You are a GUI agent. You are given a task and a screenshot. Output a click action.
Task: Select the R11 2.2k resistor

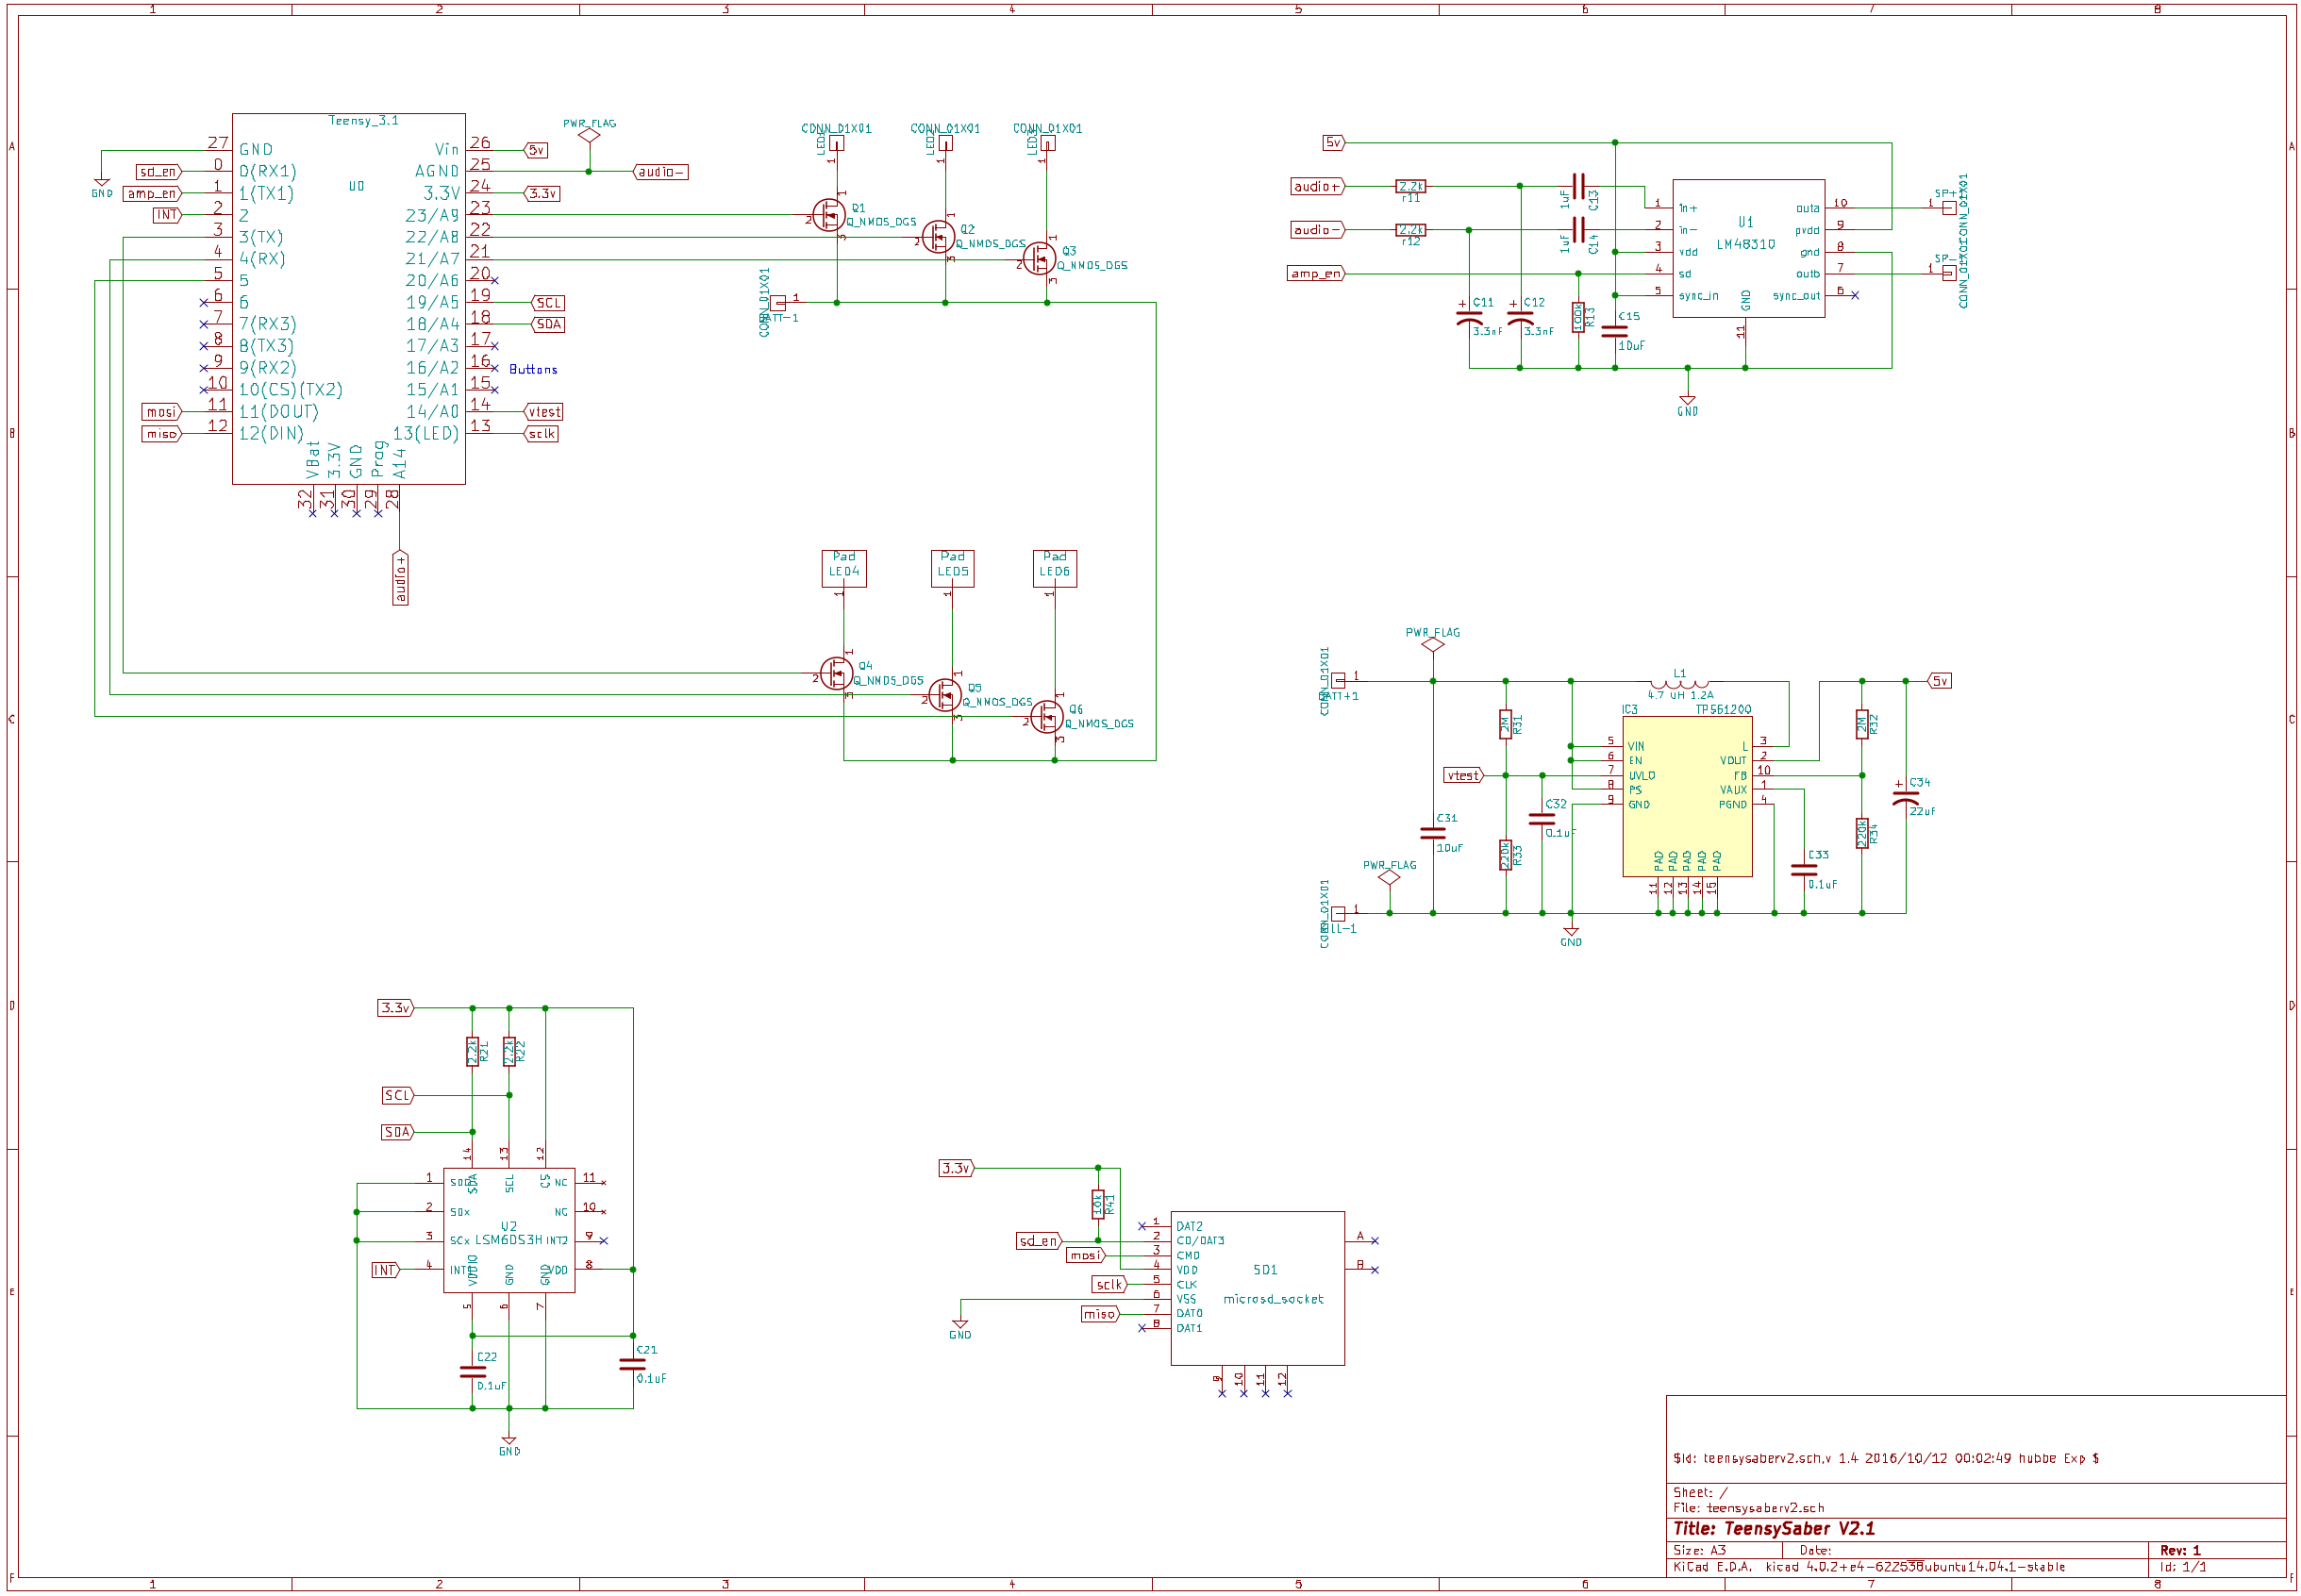pos(1410,186)
